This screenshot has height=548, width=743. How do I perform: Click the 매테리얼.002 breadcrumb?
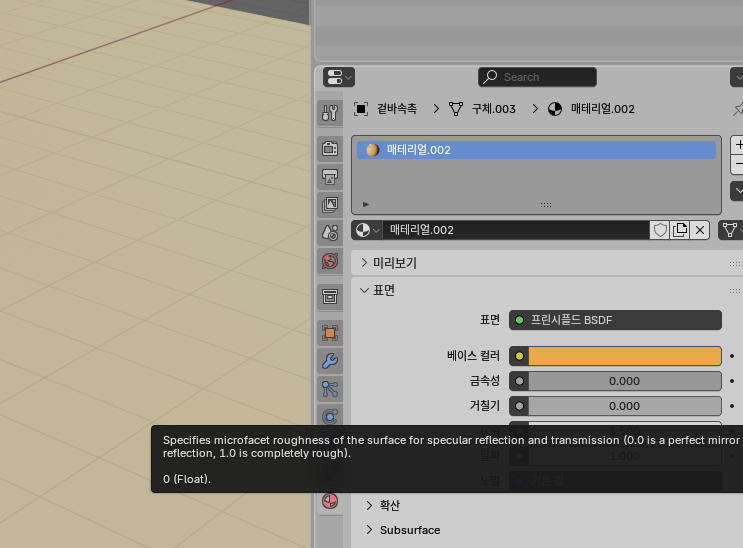pos(591,109)
